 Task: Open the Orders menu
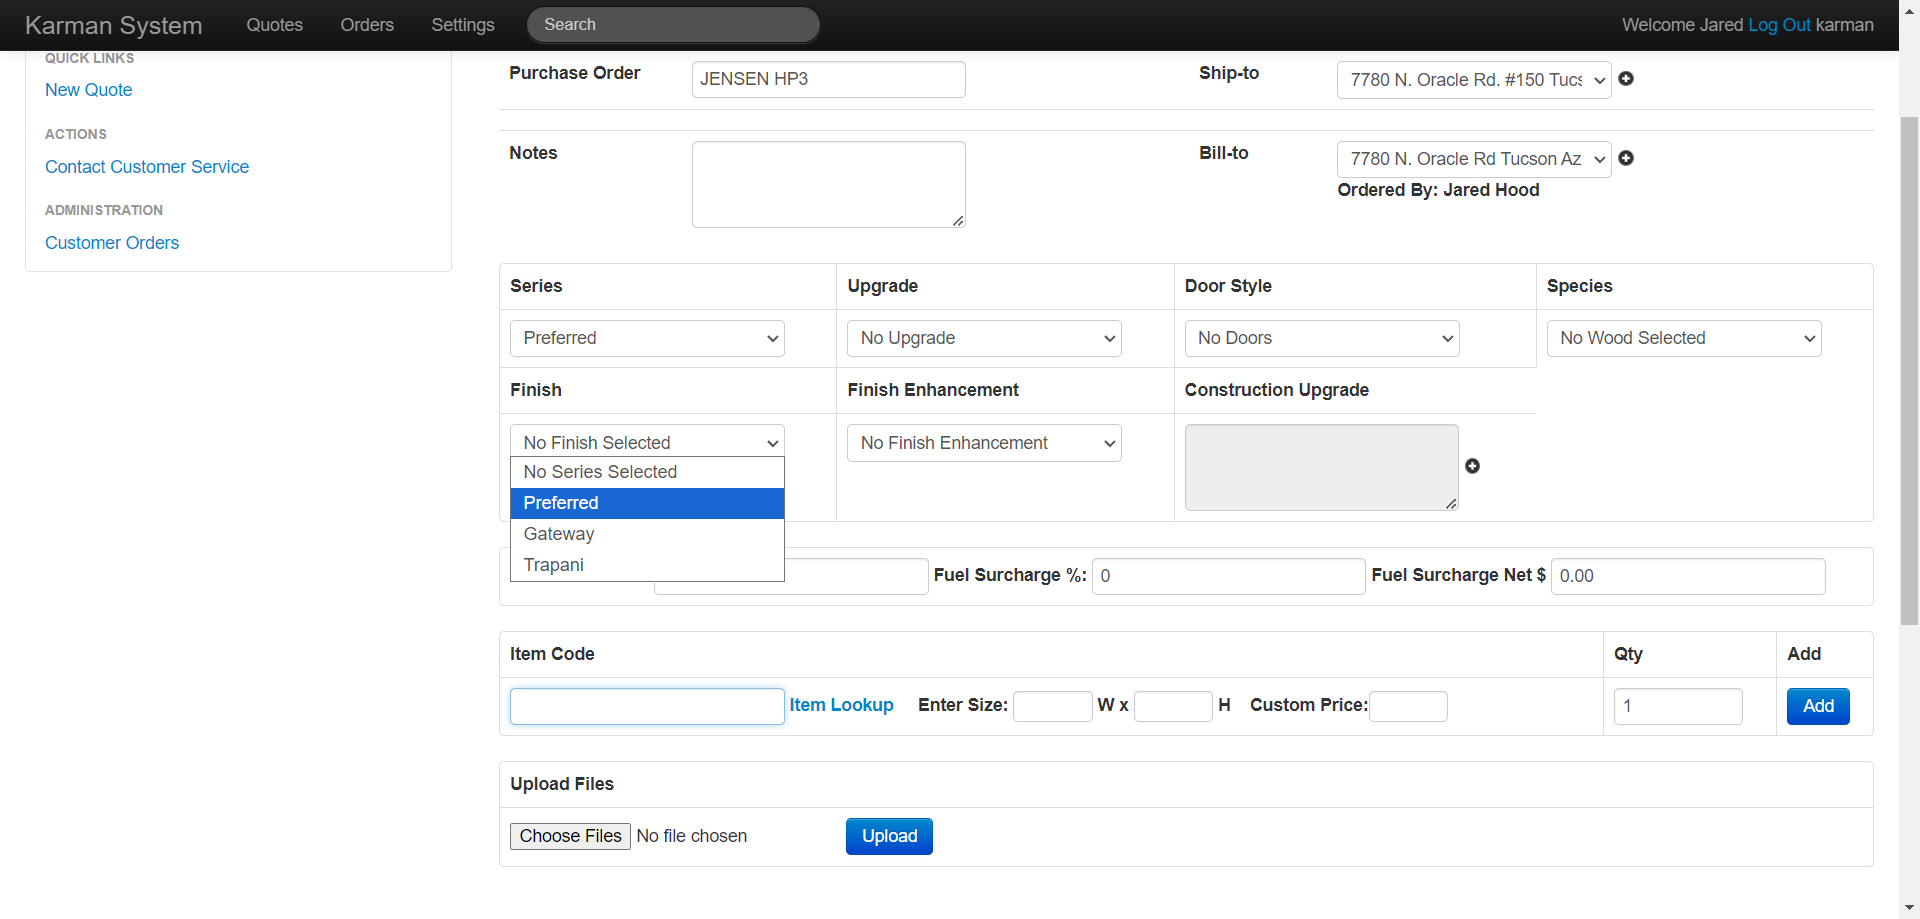(367, 25)
